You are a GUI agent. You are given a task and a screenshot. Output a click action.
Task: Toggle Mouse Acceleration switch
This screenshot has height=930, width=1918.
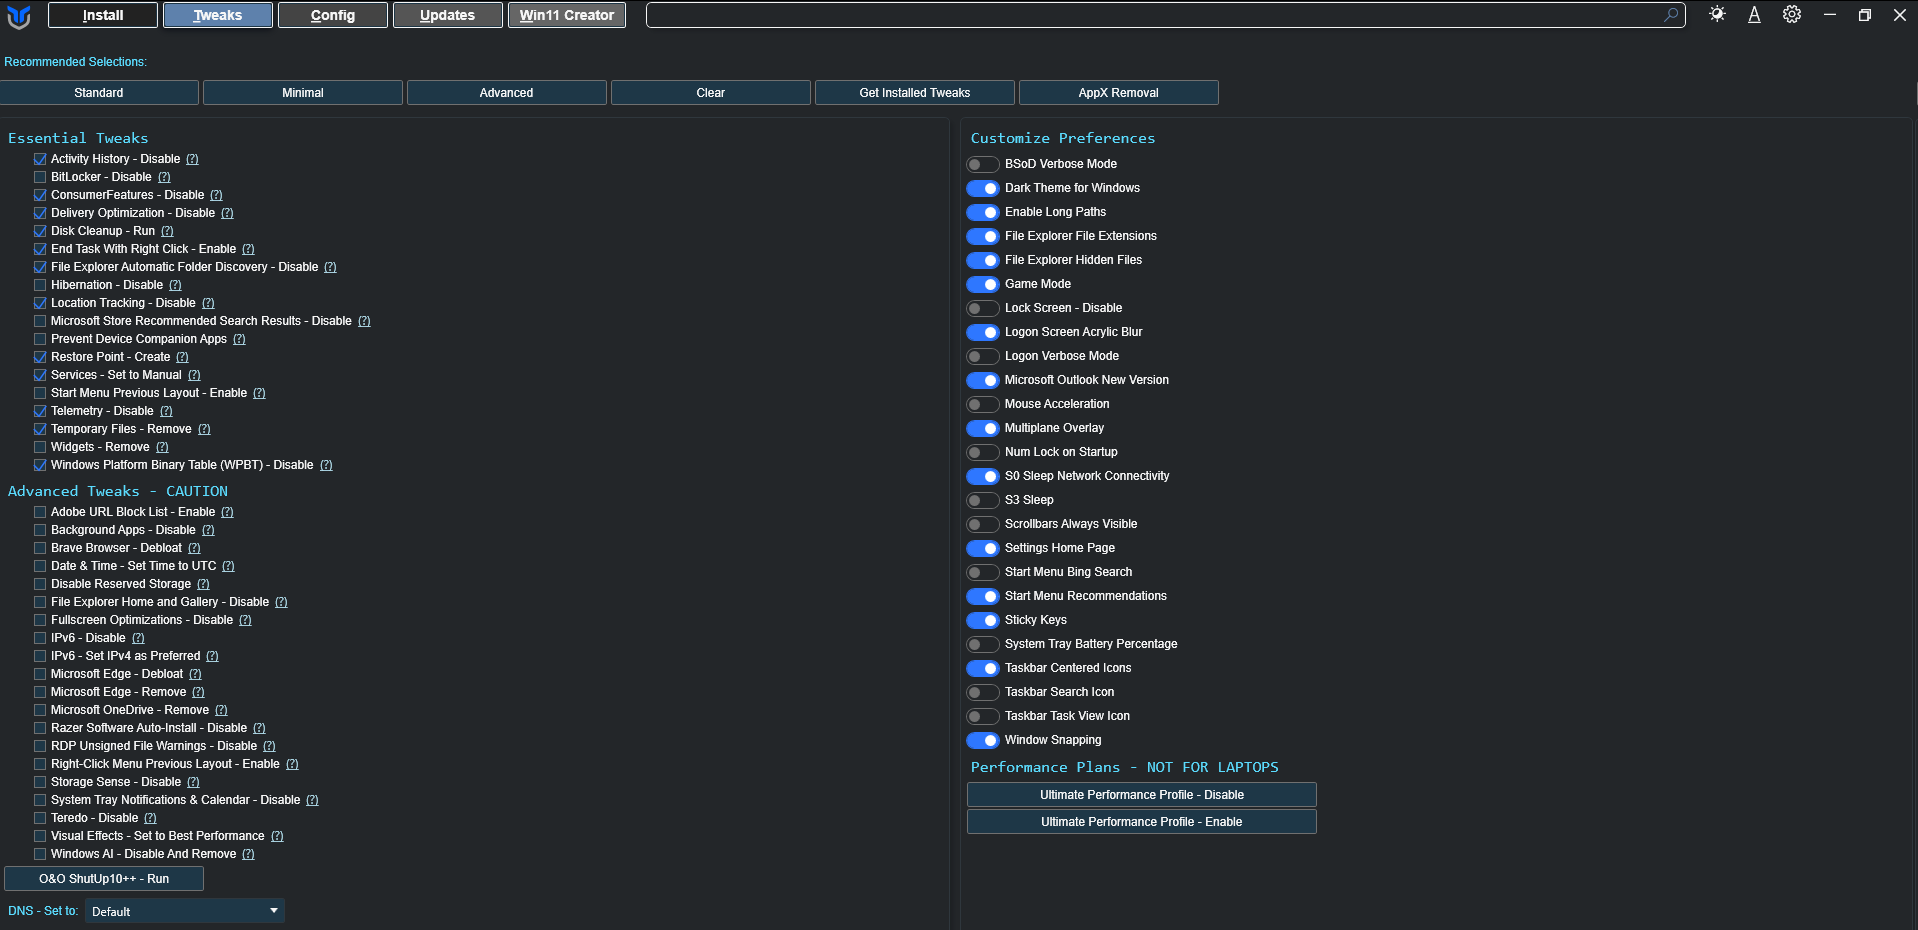(983, 404)
